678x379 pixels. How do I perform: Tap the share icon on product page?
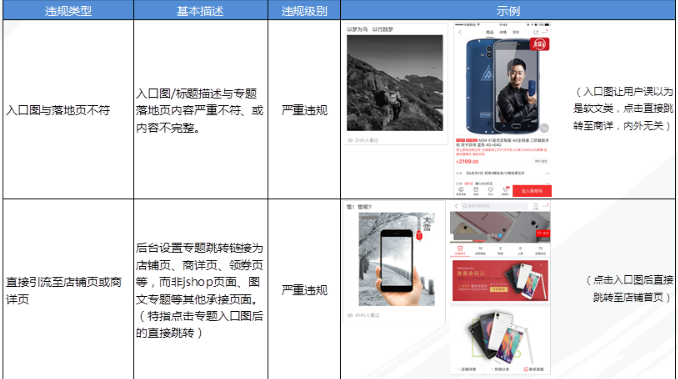tap(536, 32)
